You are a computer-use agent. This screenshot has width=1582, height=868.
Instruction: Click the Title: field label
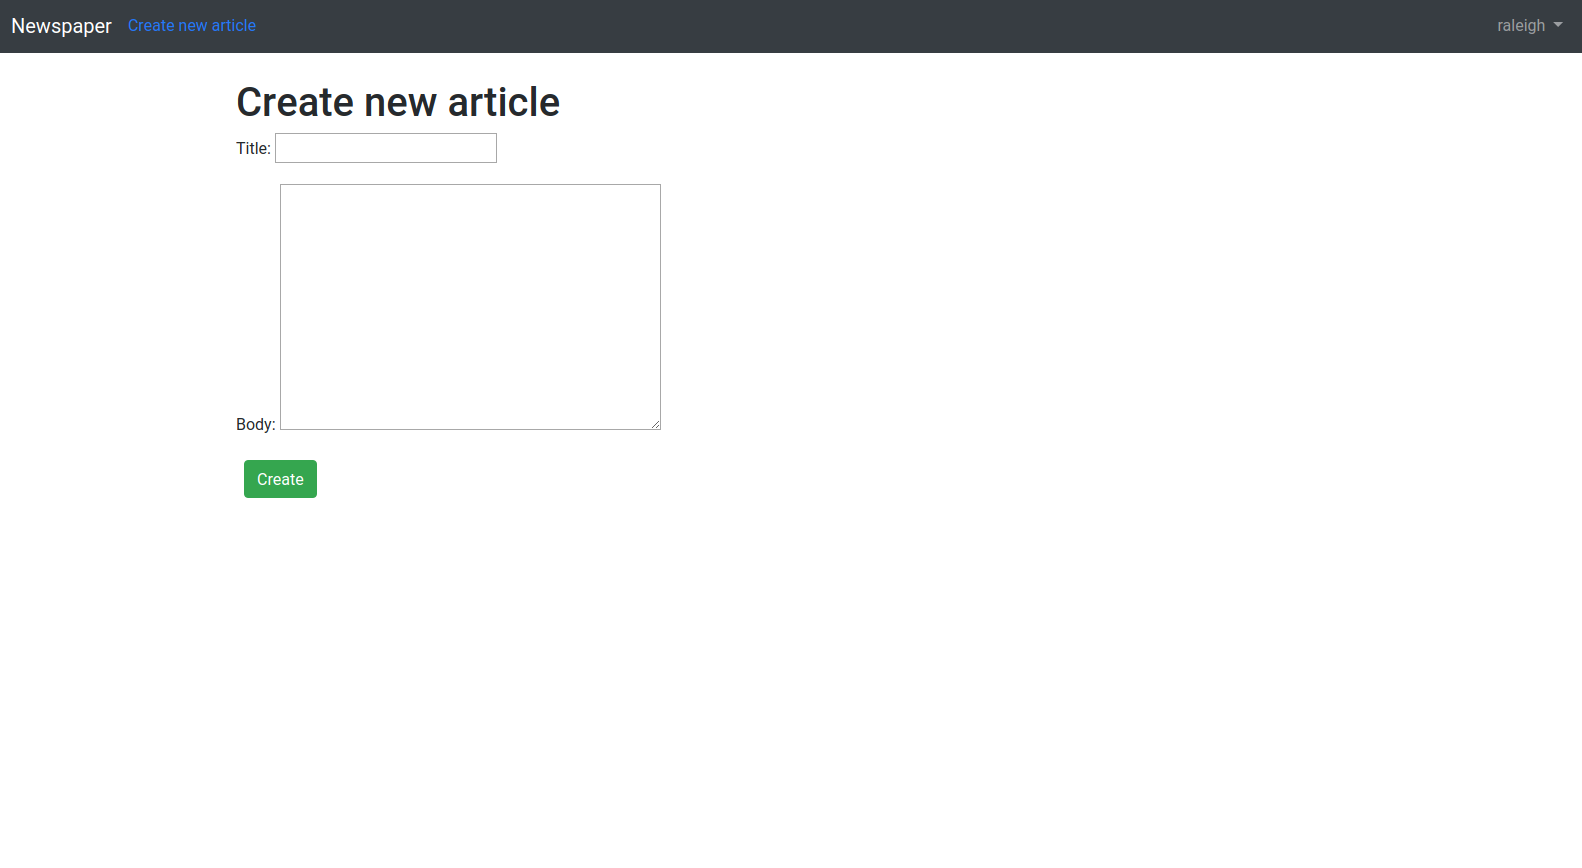tap(253, 148)
